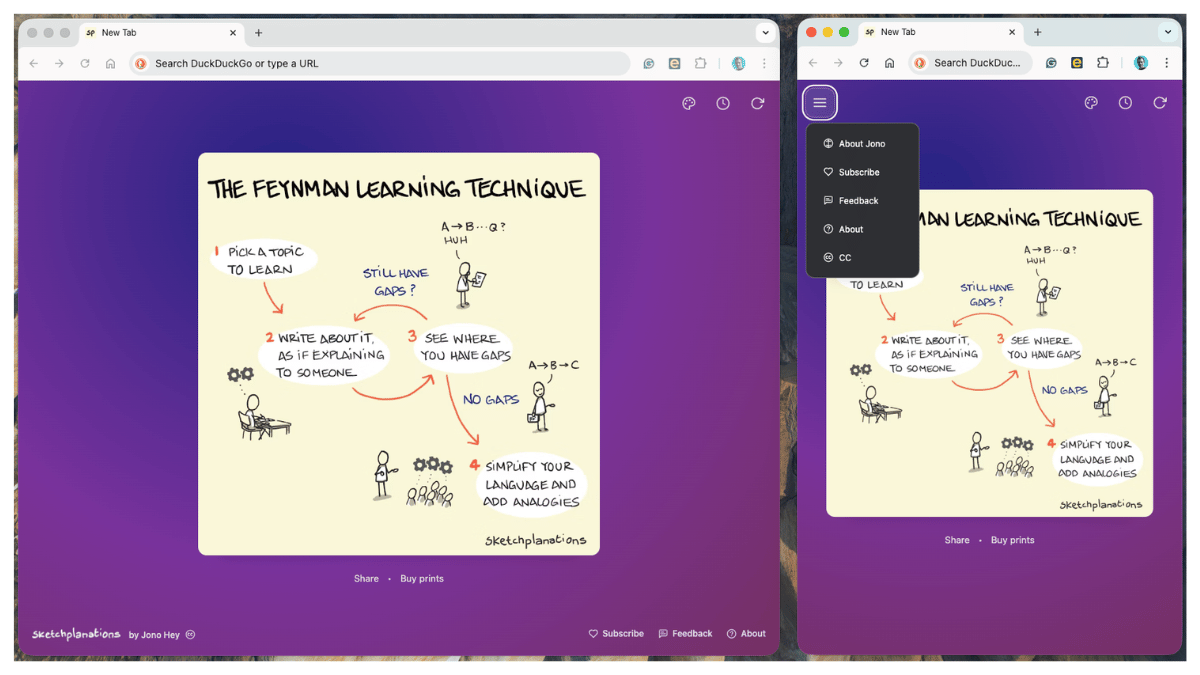Open the three-dot browser menu in right window
This screenshot has width=1200, height=675.
tap(1167, 62)
